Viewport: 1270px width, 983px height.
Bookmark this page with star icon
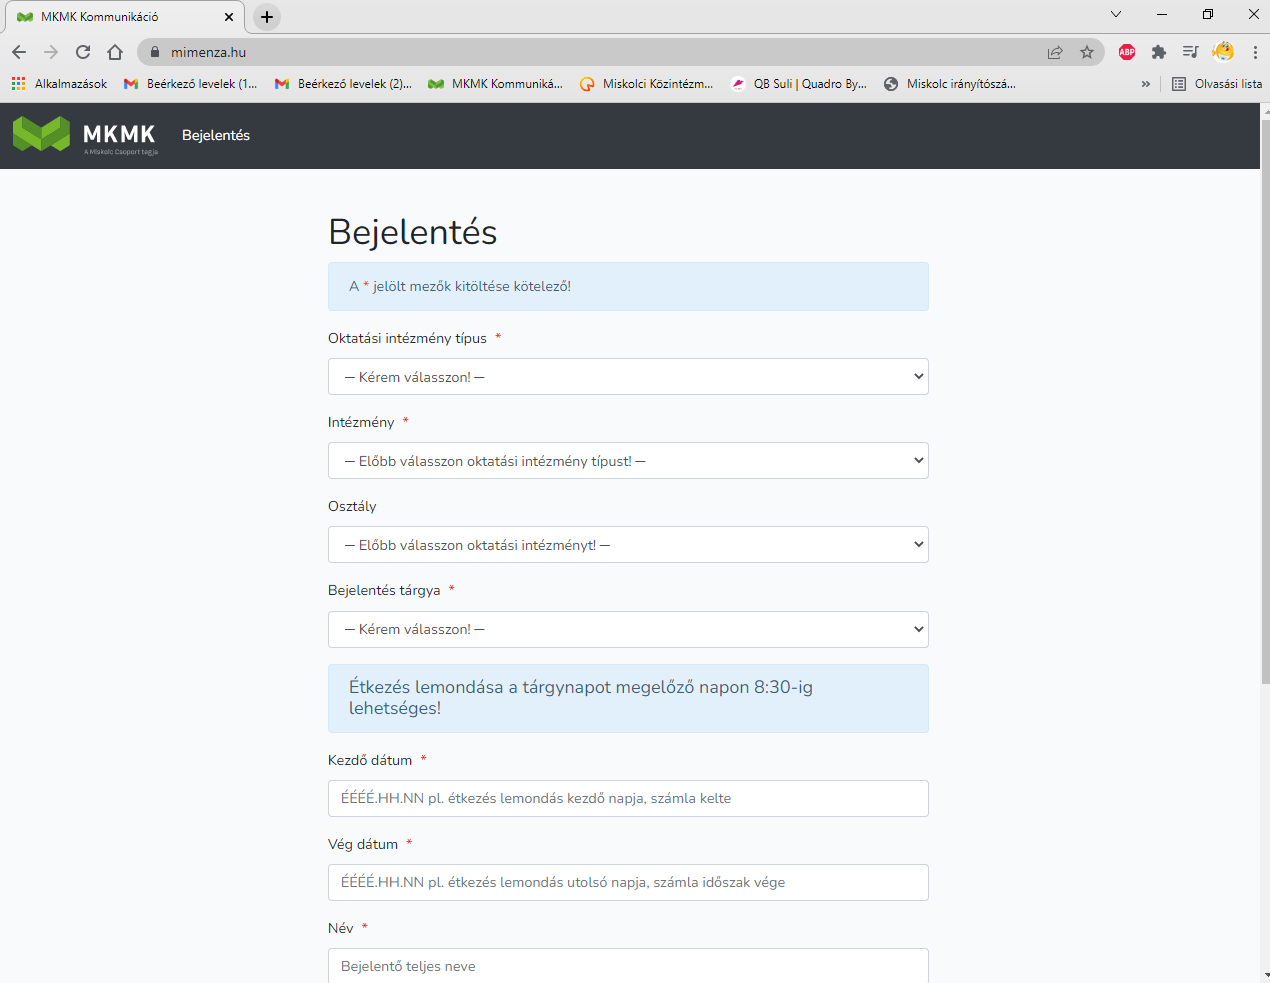point(1087,52)
